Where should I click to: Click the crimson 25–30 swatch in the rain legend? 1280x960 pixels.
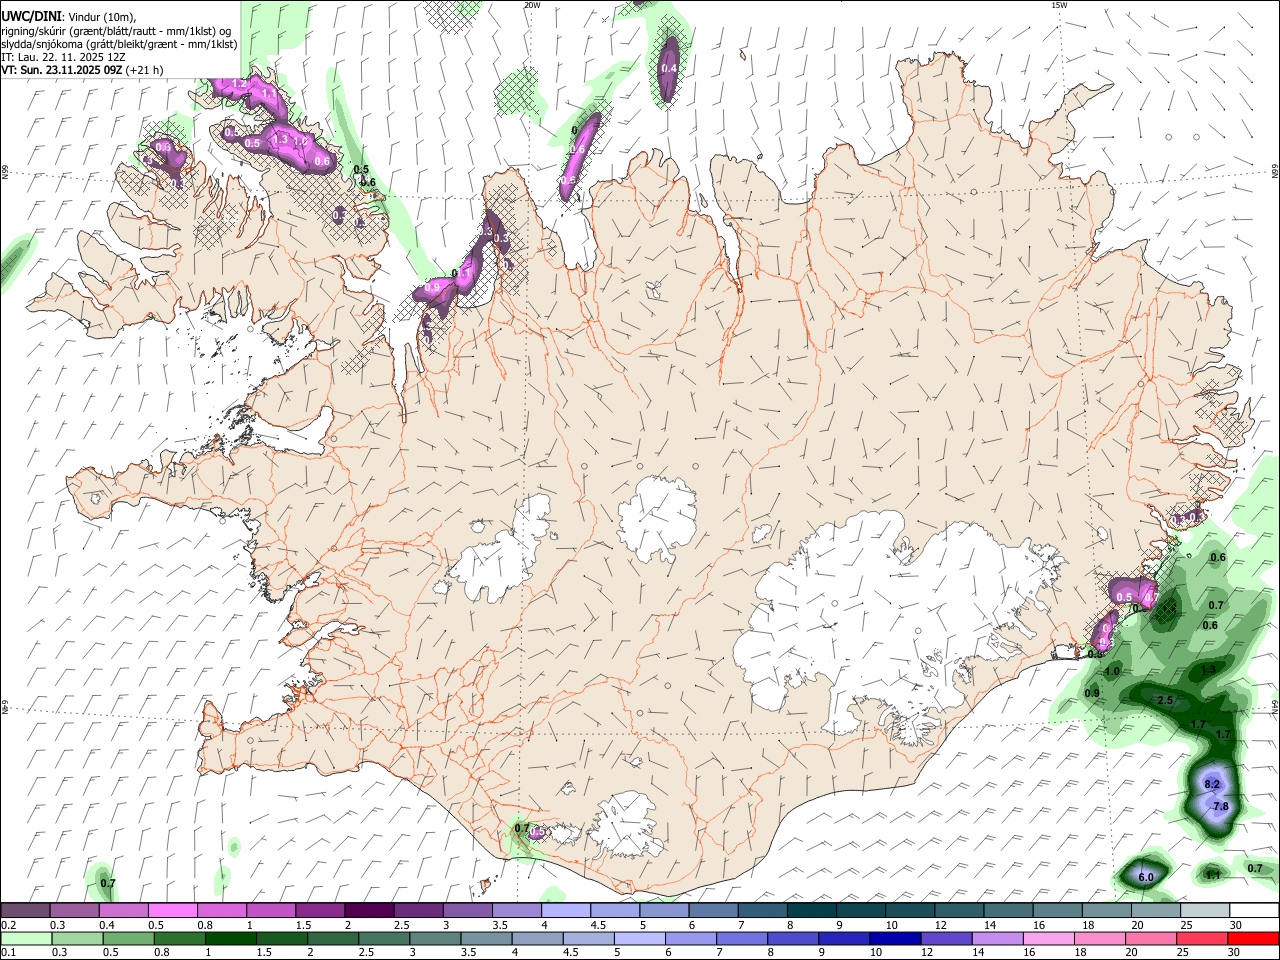coord(1202,938)
